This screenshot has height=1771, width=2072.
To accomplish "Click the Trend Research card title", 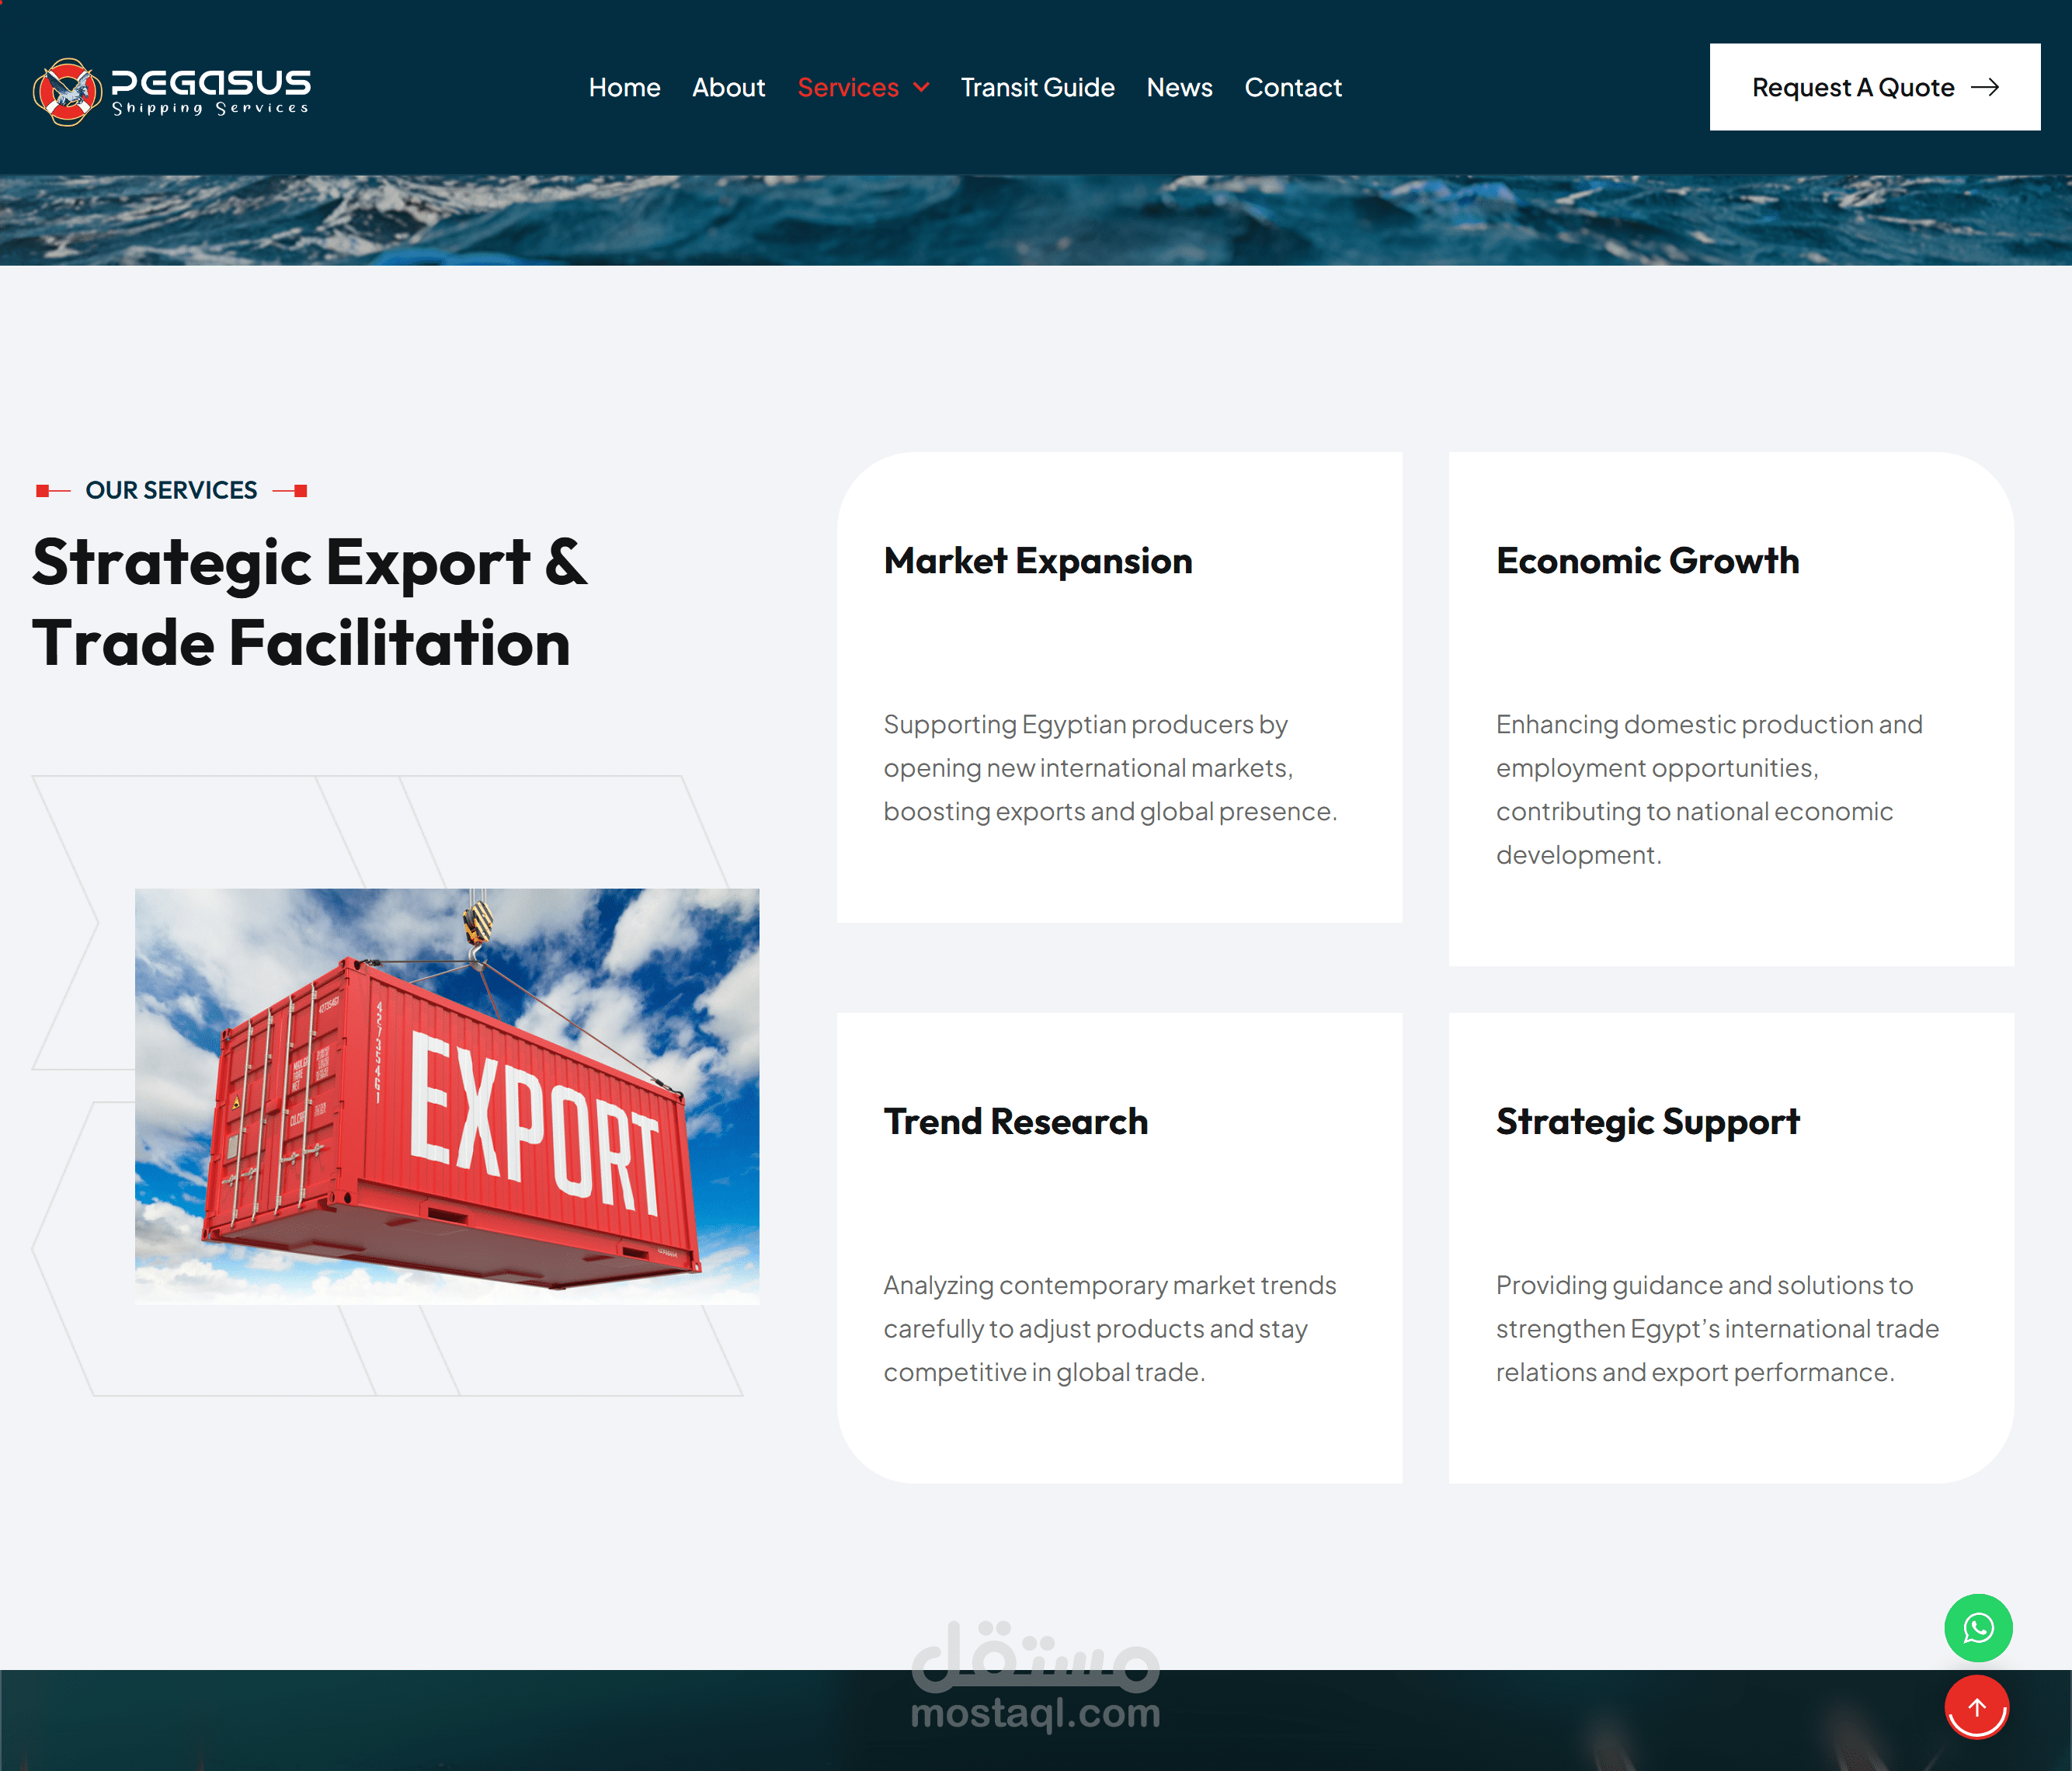I will click(x=1015, y=1121).
